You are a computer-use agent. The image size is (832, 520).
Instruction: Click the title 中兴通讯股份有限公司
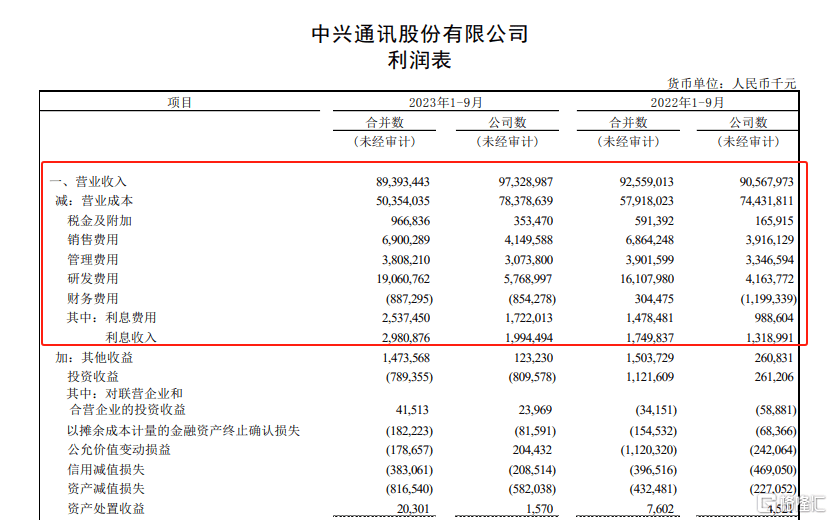[420, 34]
